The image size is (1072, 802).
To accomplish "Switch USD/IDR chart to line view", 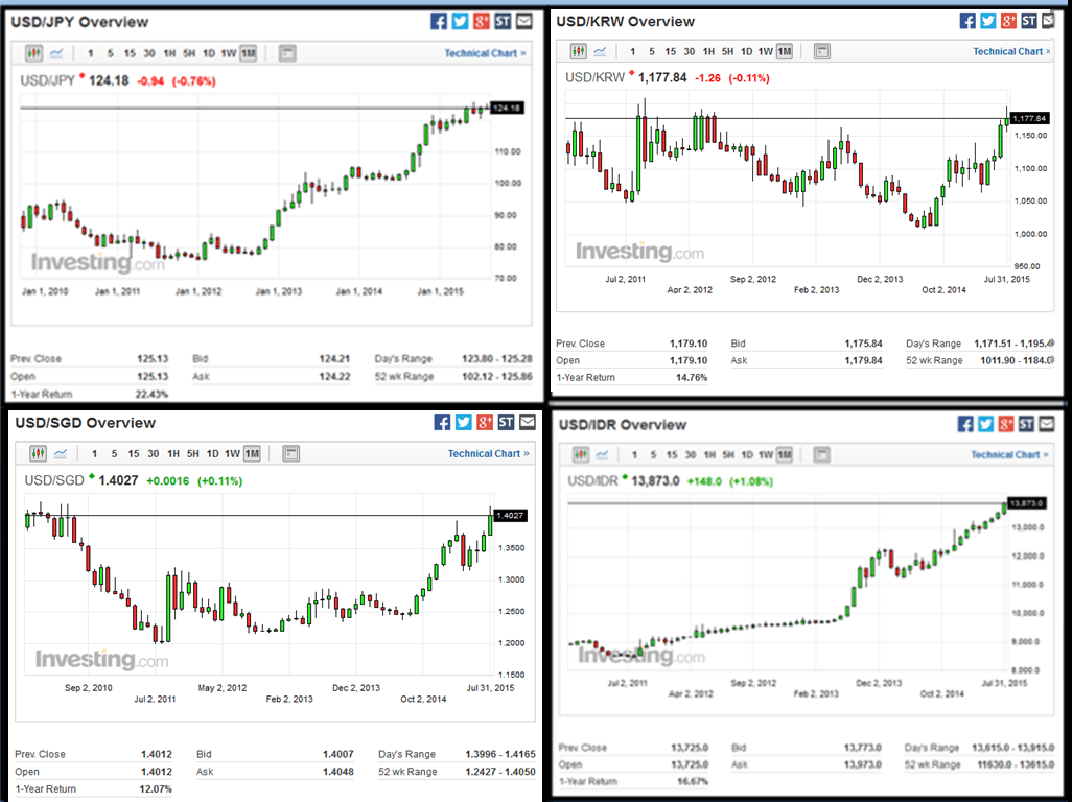I will pos(601,455).
